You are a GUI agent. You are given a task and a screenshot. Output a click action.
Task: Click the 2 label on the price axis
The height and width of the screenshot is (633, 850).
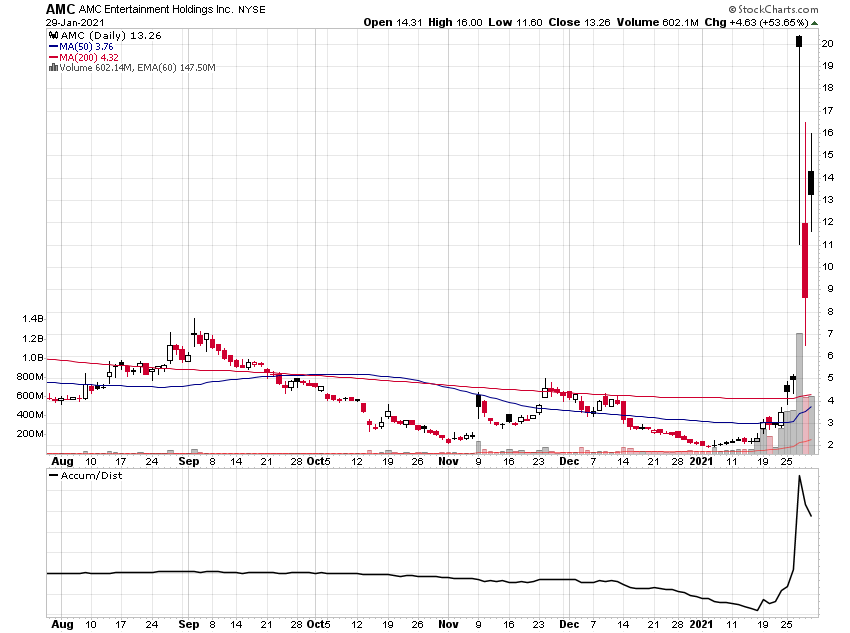pos(830,444)
